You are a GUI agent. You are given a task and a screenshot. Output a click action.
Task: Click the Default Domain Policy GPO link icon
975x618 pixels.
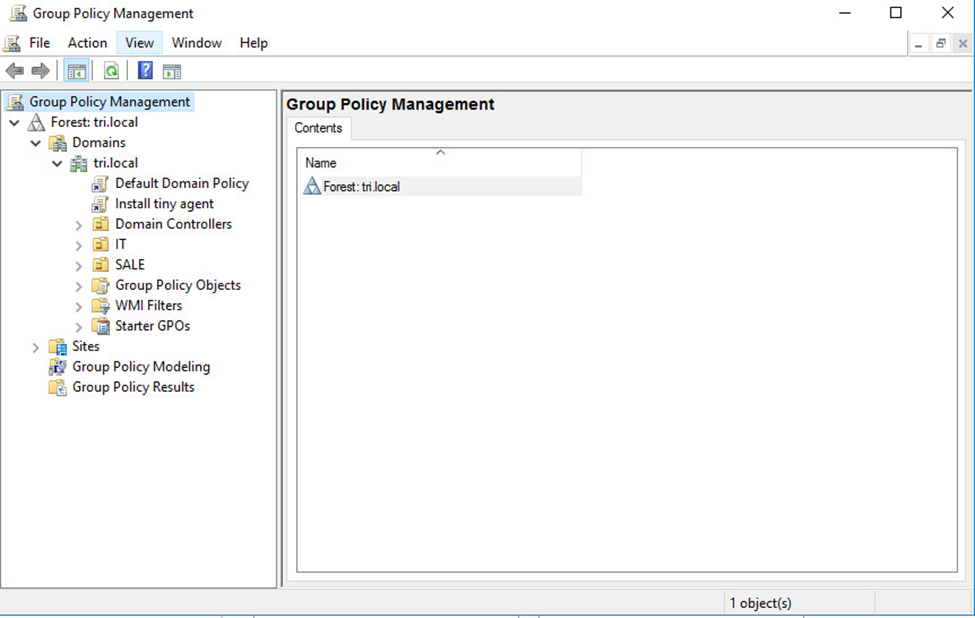[x=99, y=183]
